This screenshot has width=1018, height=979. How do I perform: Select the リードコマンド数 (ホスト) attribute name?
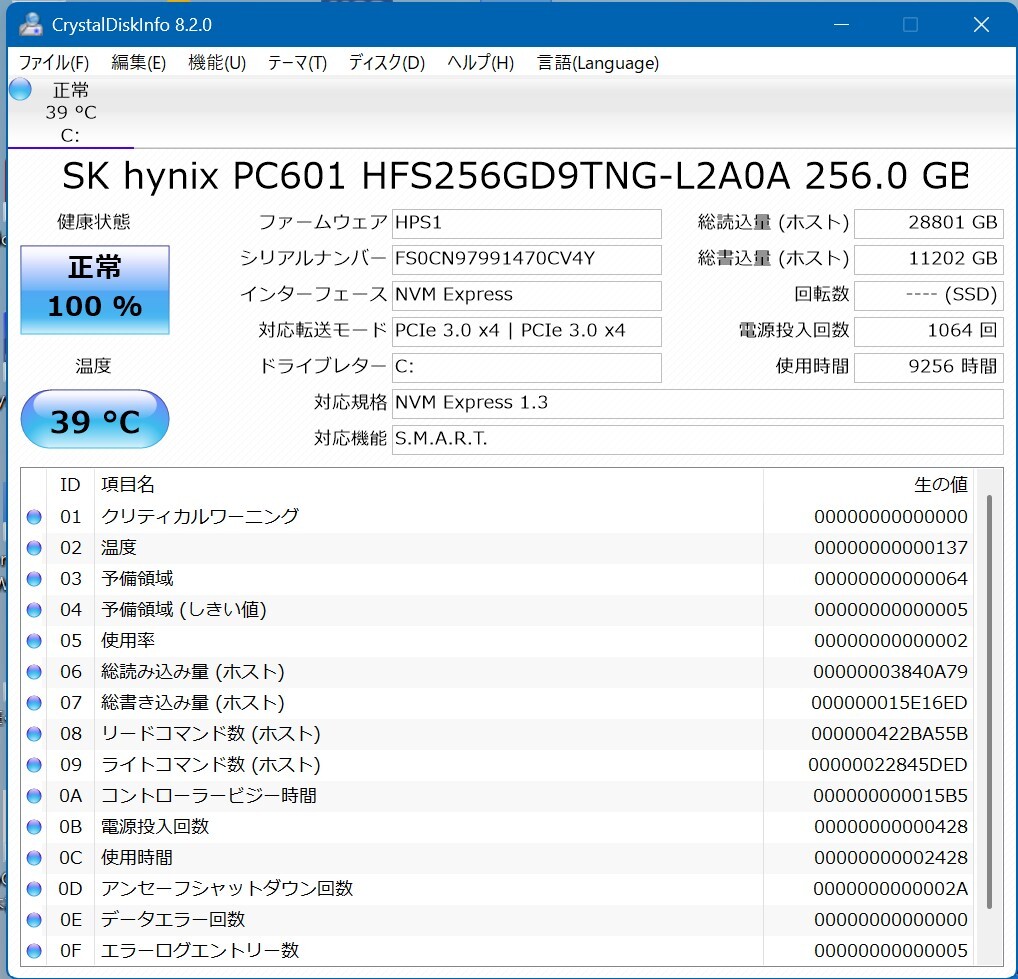pos(211,734)
